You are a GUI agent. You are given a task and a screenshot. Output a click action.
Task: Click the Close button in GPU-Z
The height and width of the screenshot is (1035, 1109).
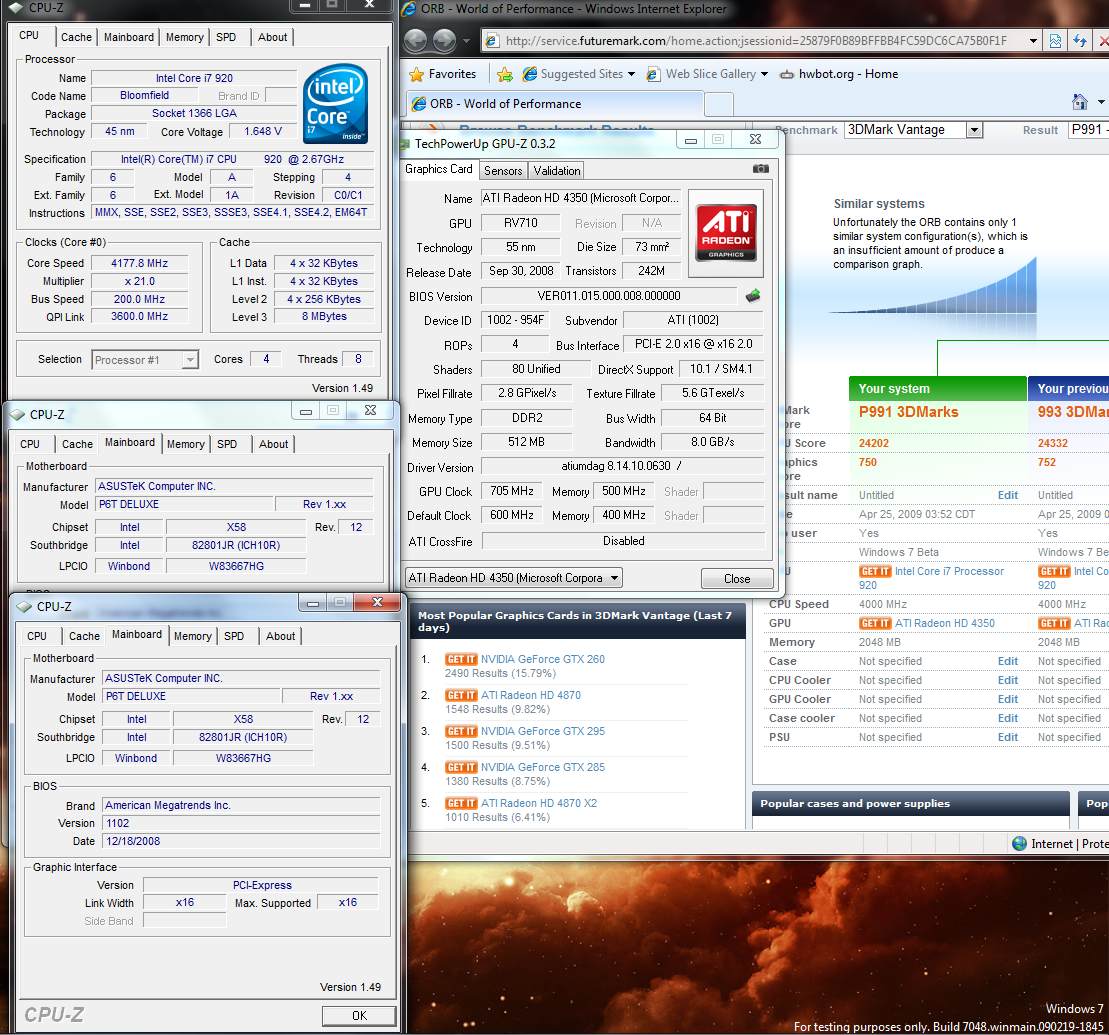pos(736,579)
